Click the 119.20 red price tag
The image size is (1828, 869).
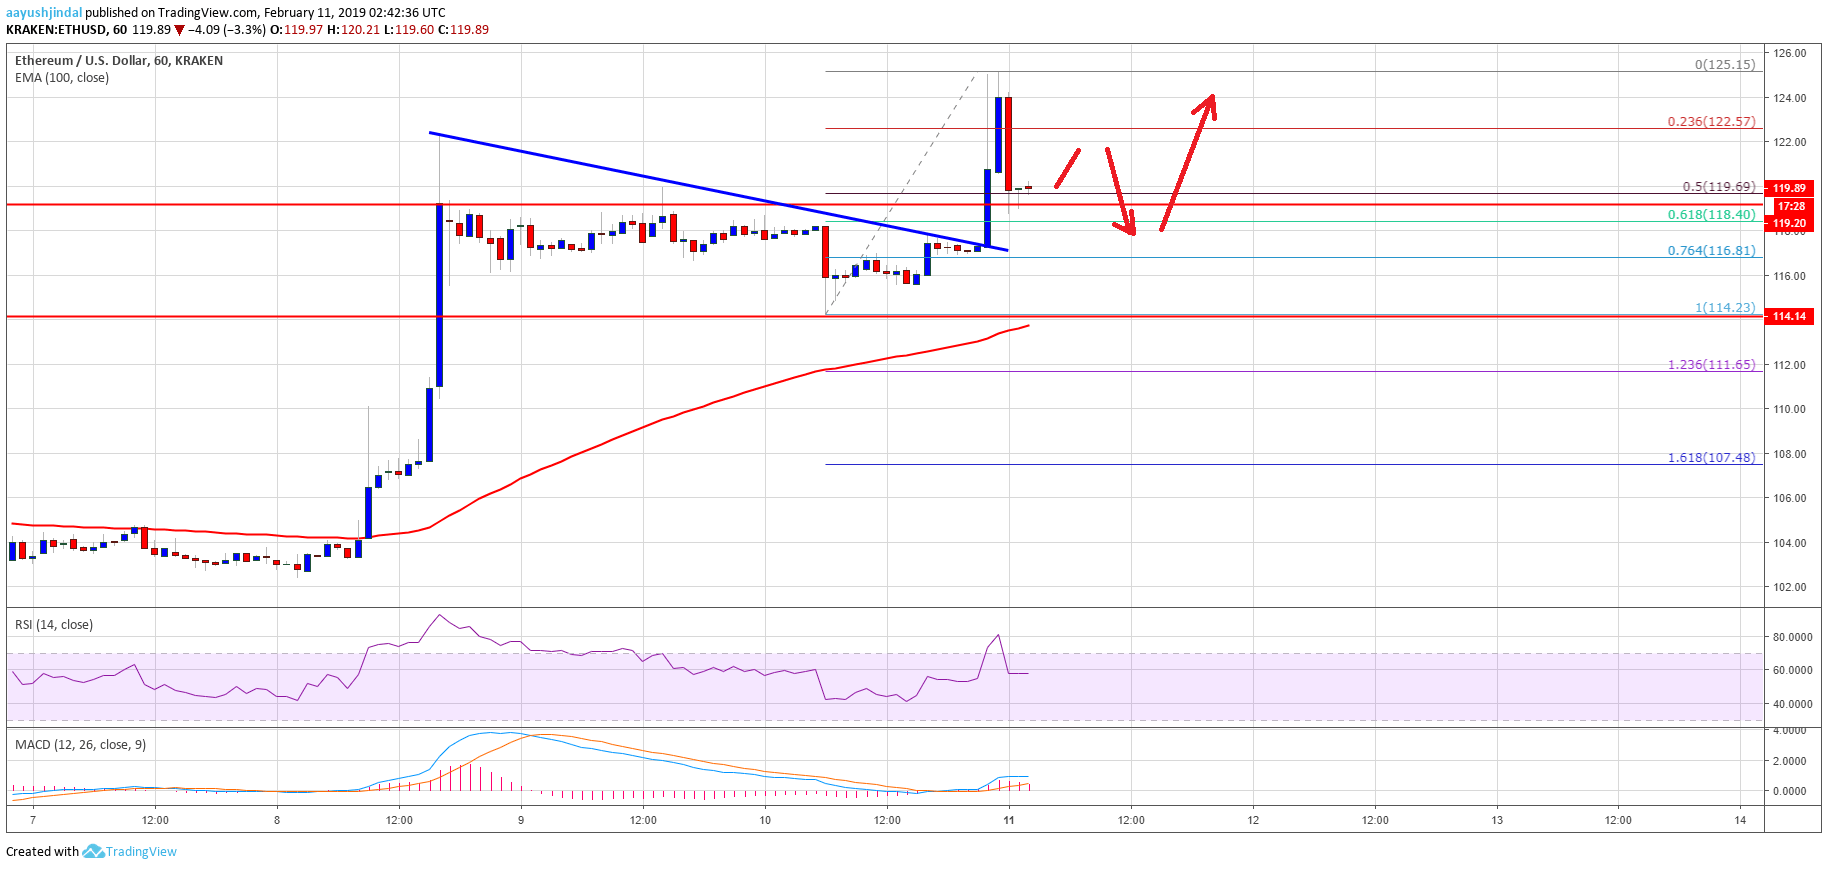[x=1790, y=223]
